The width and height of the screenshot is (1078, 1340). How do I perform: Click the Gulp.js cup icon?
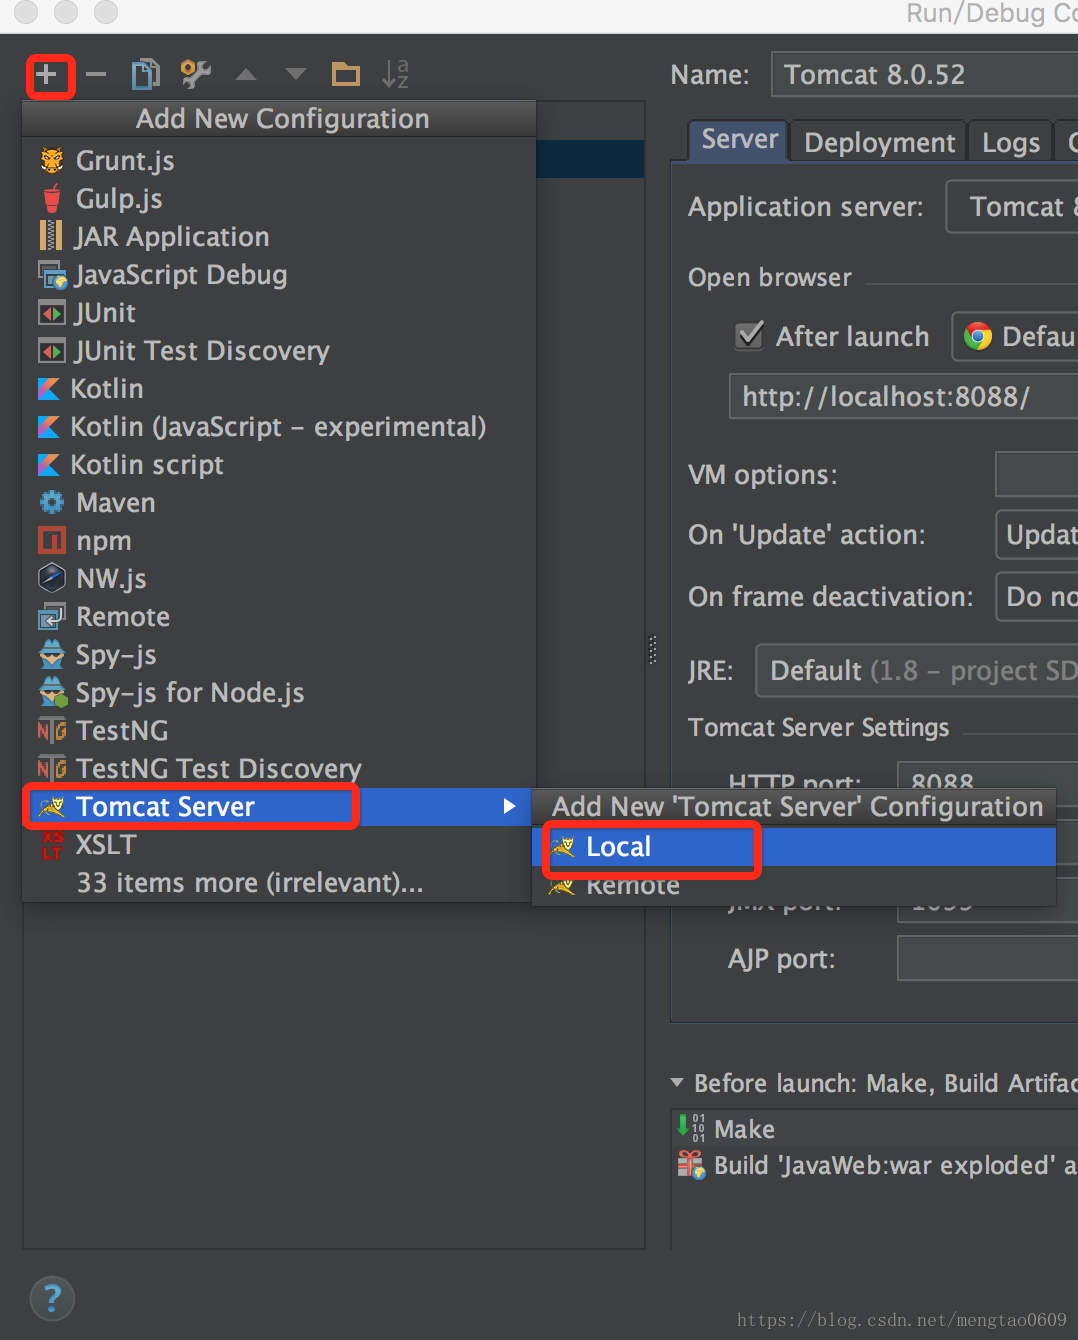52,199
